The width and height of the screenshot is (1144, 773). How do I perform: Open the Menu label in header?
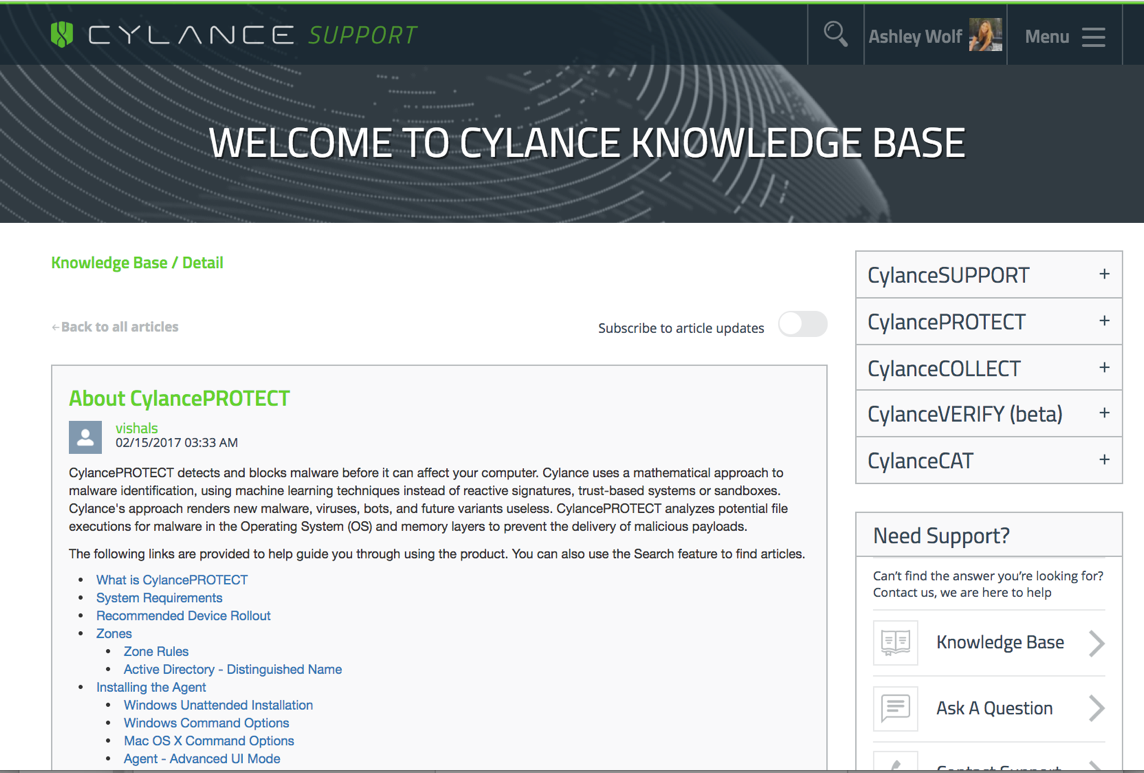pyautogui.click(x=1047, y=36)
